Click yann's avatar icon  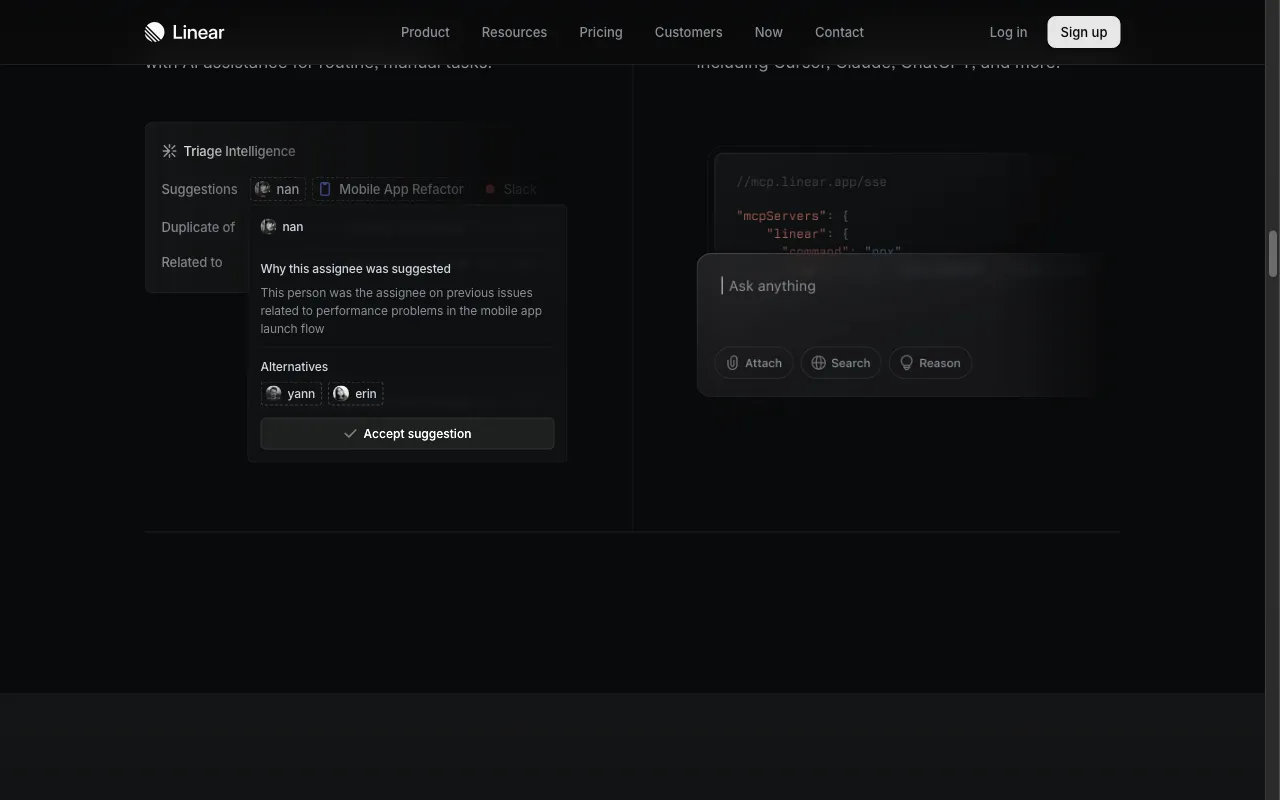[x=274, y=393]
